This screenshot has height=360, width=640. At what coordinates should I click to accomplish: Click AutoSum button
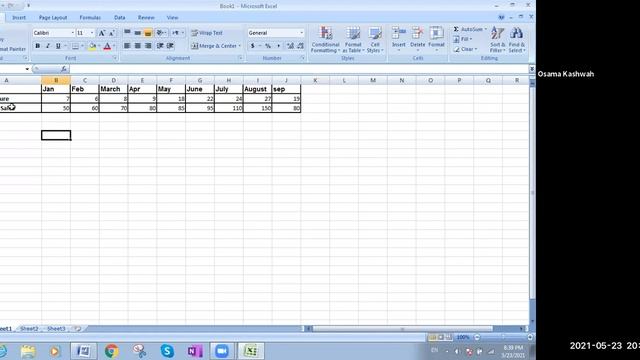[468, 29]
